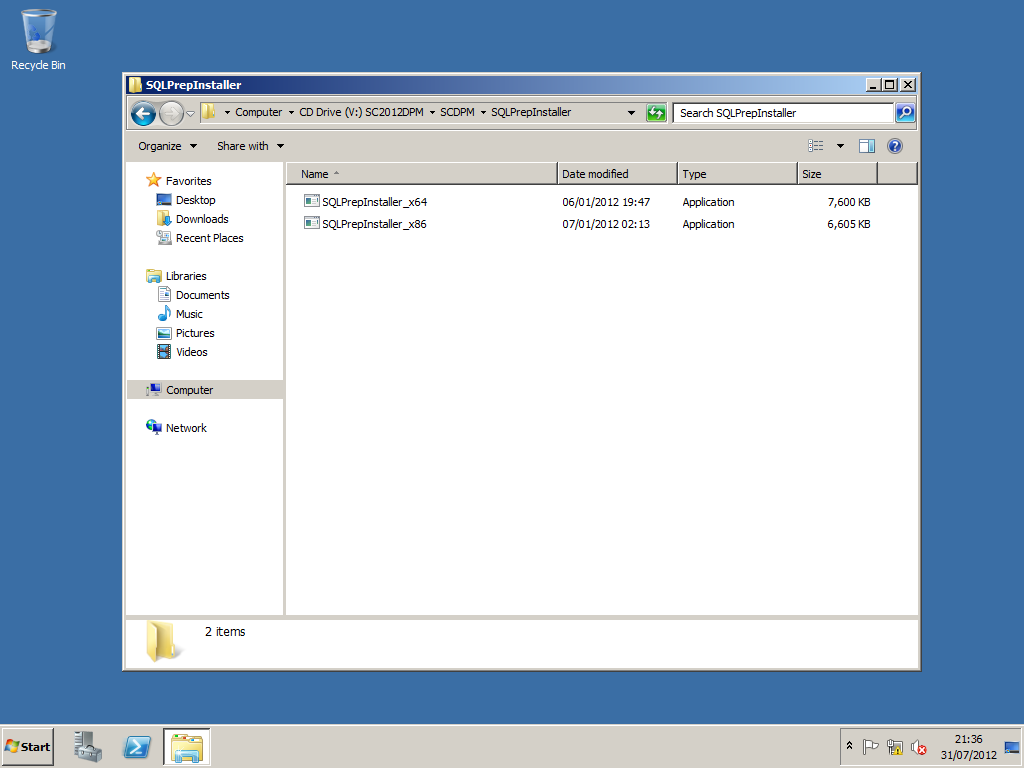Screen dimensions: 1024x768
Task: Sort by Size column header
Action: coord(837,174)
